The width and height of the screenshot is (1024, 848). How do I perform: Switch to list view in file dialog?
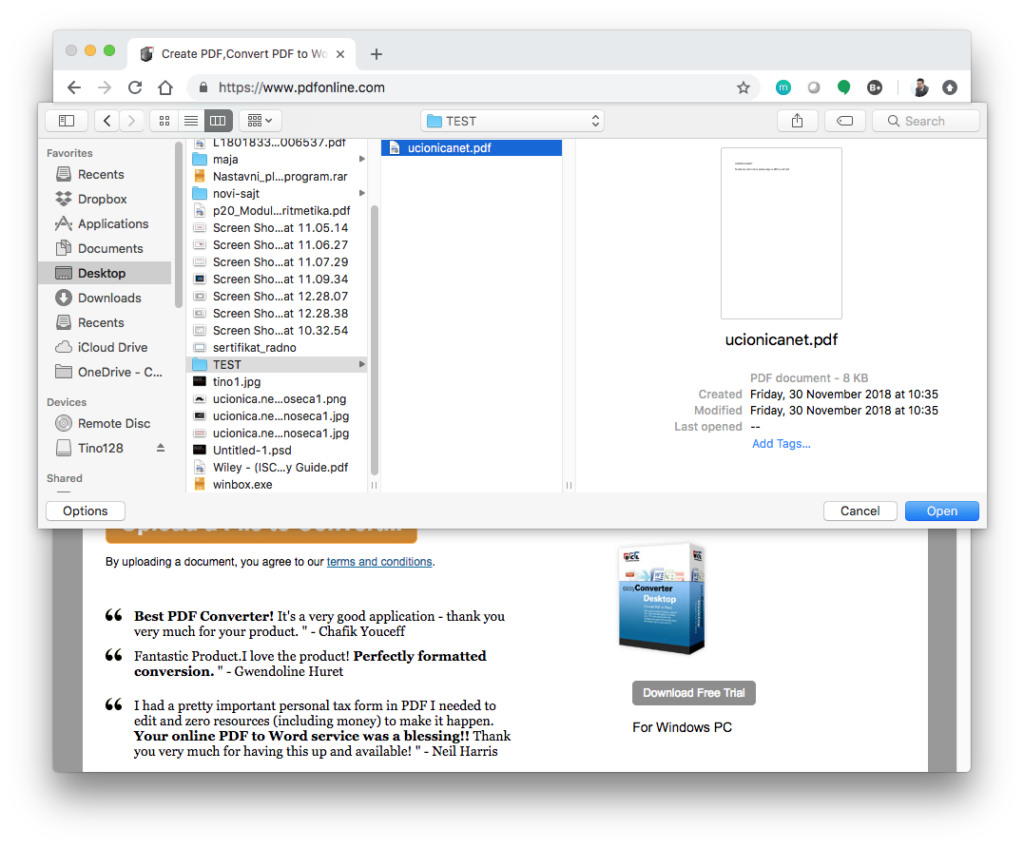click(191, 121)
